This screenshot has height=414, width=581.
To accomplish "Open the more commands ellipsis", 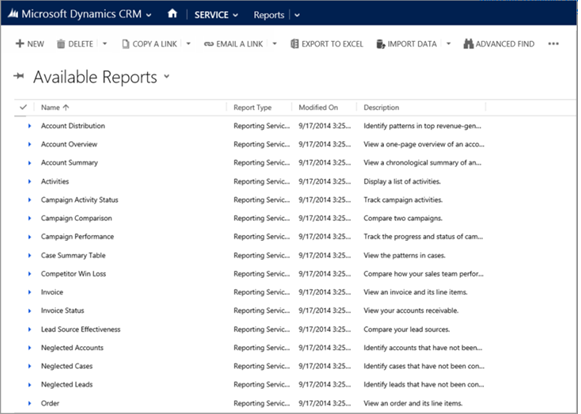I will (x=553, y=44).
